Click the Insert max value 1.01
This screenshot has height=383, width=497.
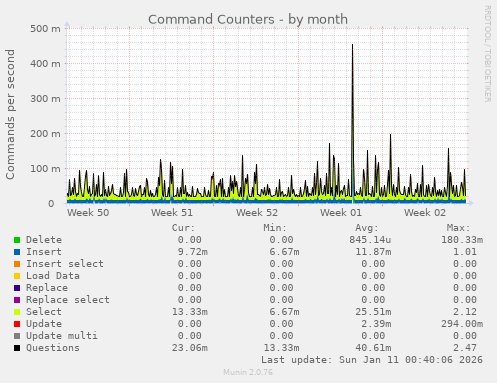(465, 252)
